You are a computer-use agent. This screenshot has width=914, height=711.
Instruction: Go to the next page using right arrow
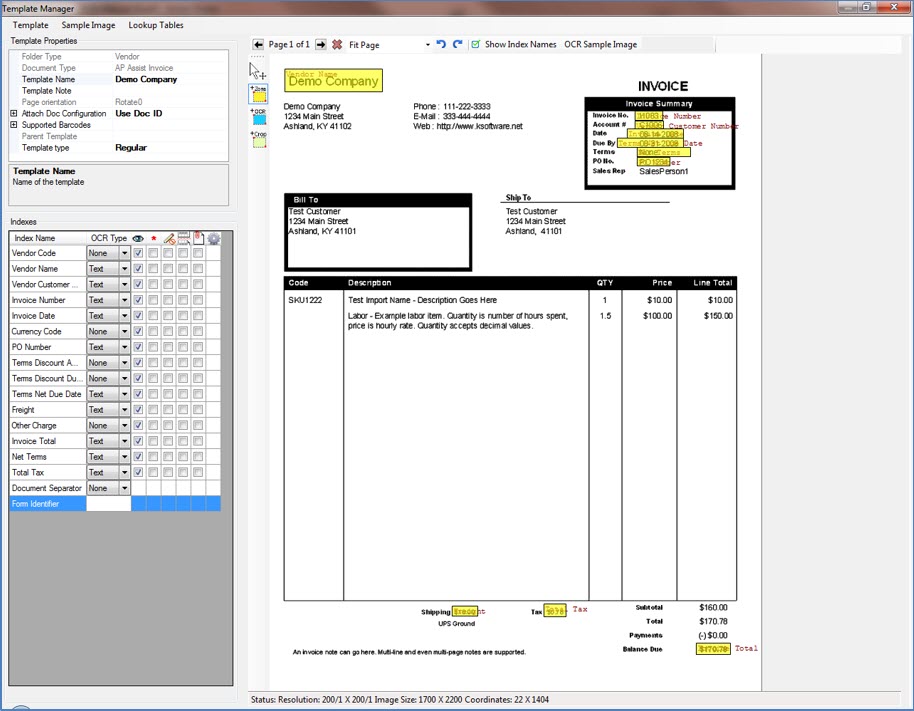click(320, 45)
